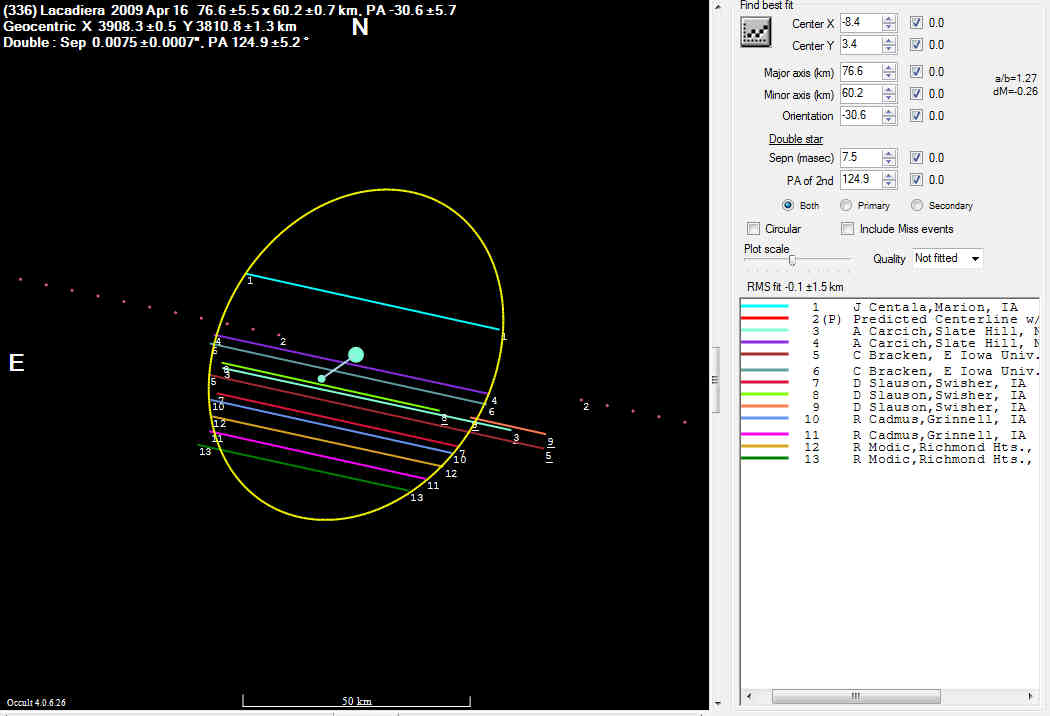The image size is (1050, 716).
Task: Decrease Major axis with the down arrow
Action: [889, 76]
